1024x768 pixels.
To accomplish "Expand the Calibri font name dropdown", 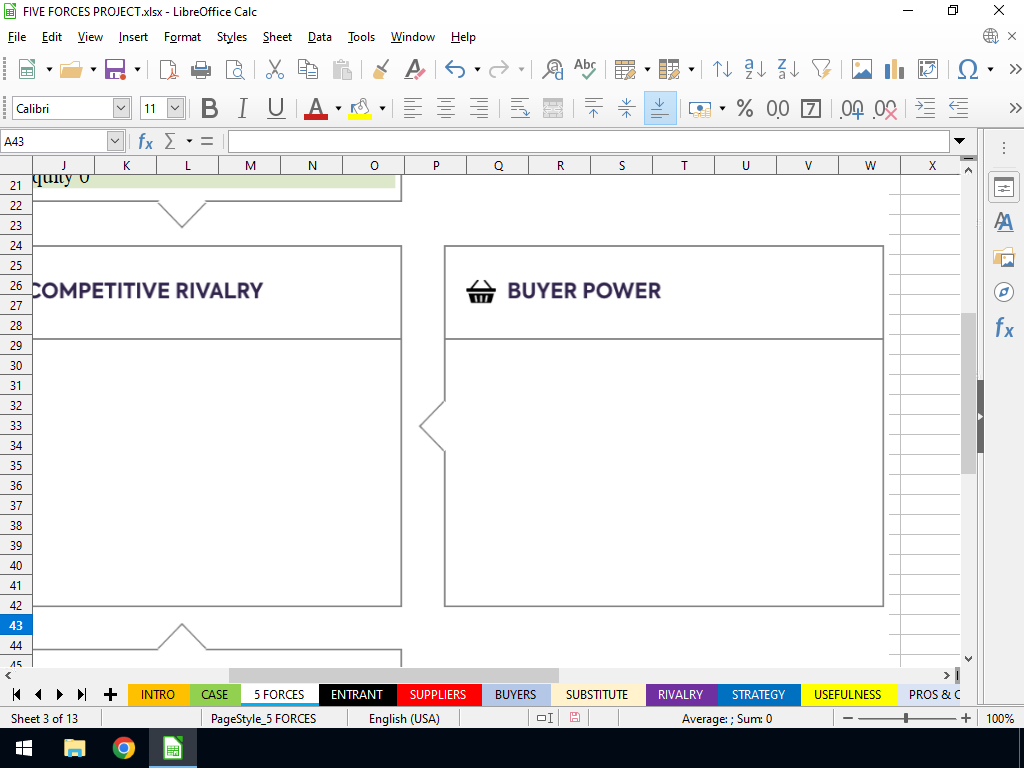I will [x=121, y=108].
